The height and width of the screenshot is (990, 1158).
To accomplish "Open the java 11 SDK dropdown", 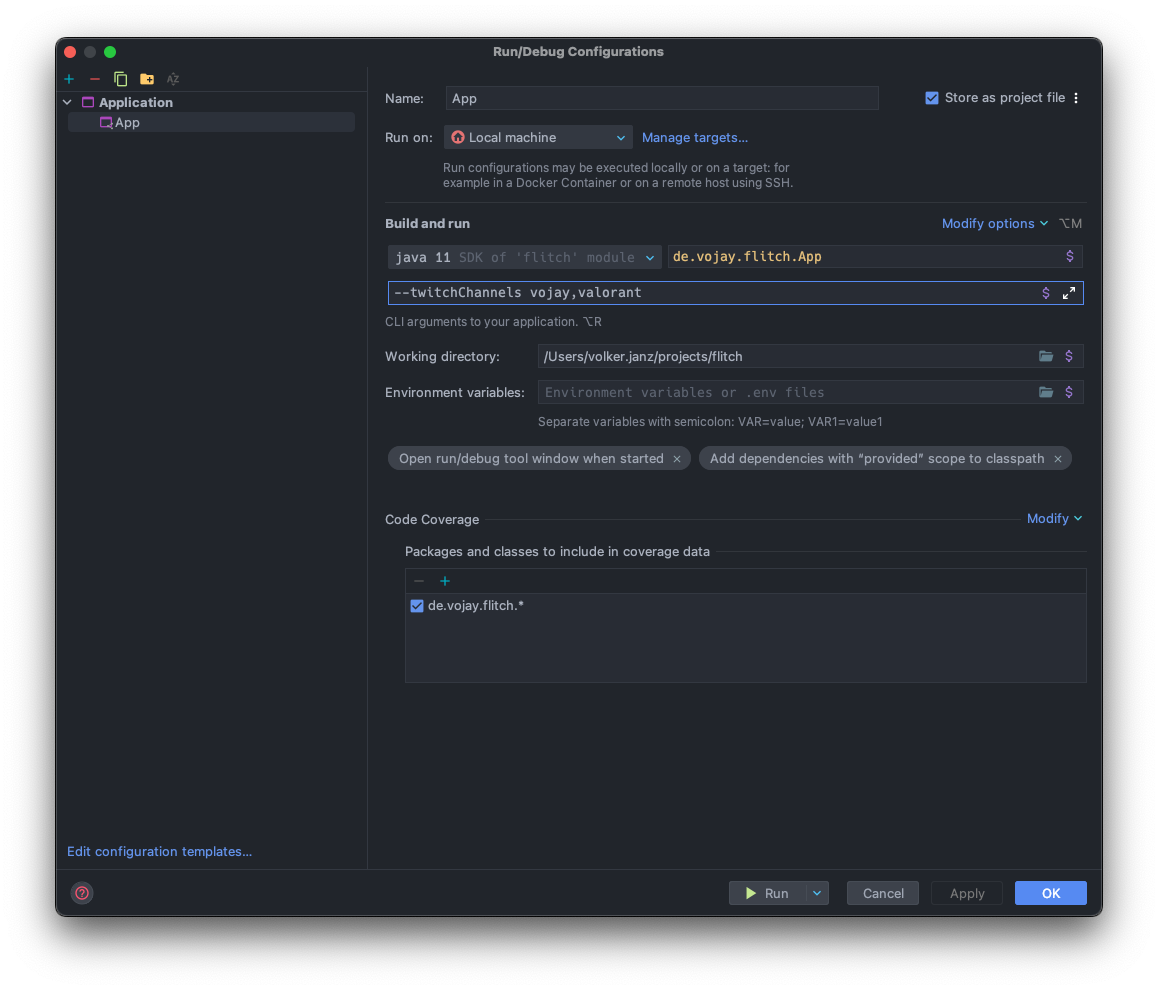I will 651,257.
